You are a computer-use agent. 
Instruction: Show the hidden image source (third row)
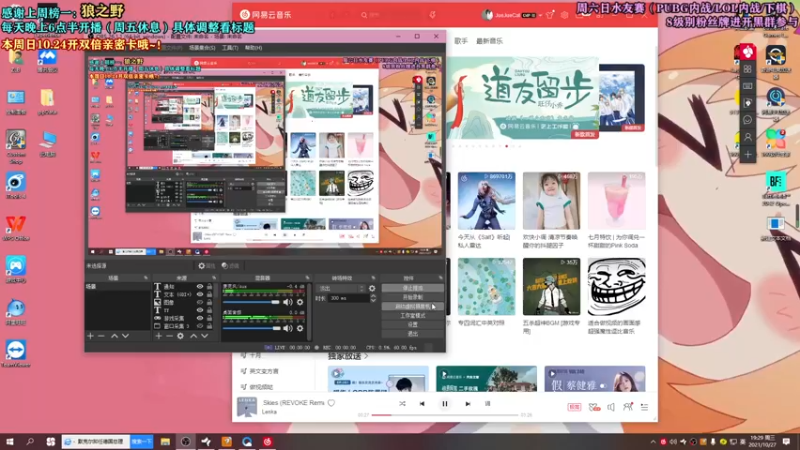click(199, 302)
